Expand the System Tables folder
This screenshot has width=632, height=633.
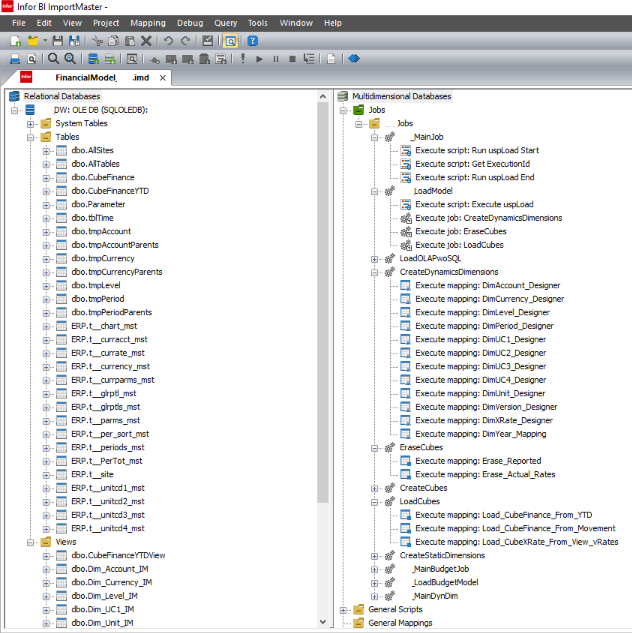coord(30,124)
